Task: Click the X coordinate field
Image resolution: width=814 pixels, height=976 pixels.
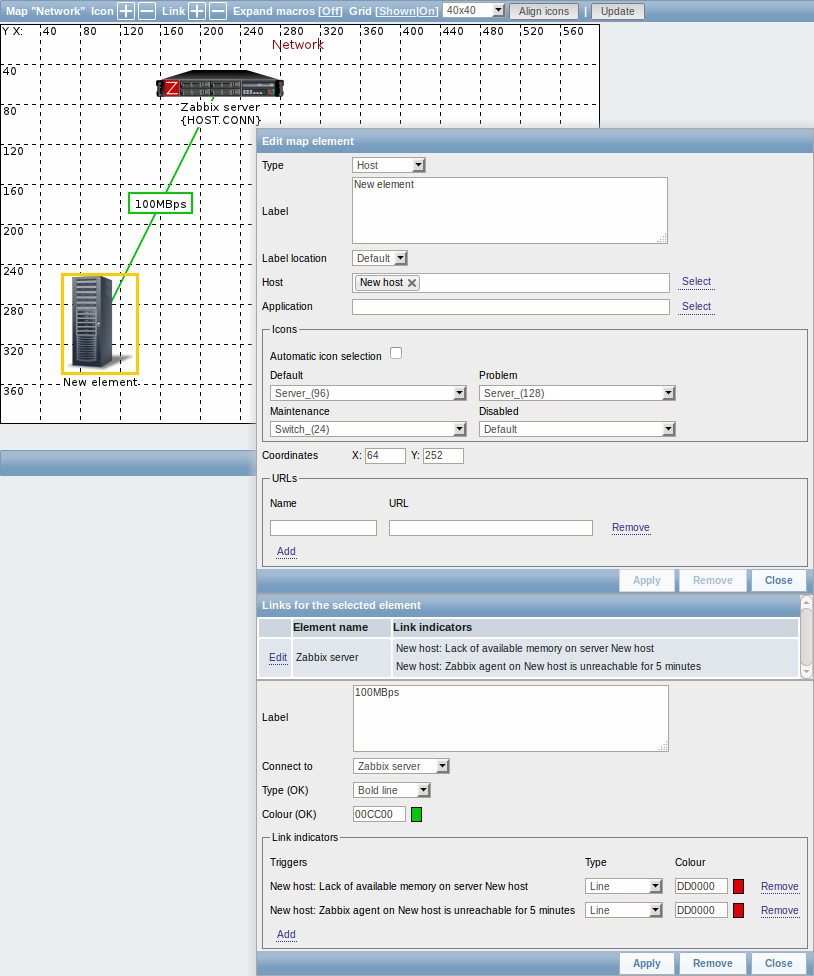Action: [x=385, y=456]
